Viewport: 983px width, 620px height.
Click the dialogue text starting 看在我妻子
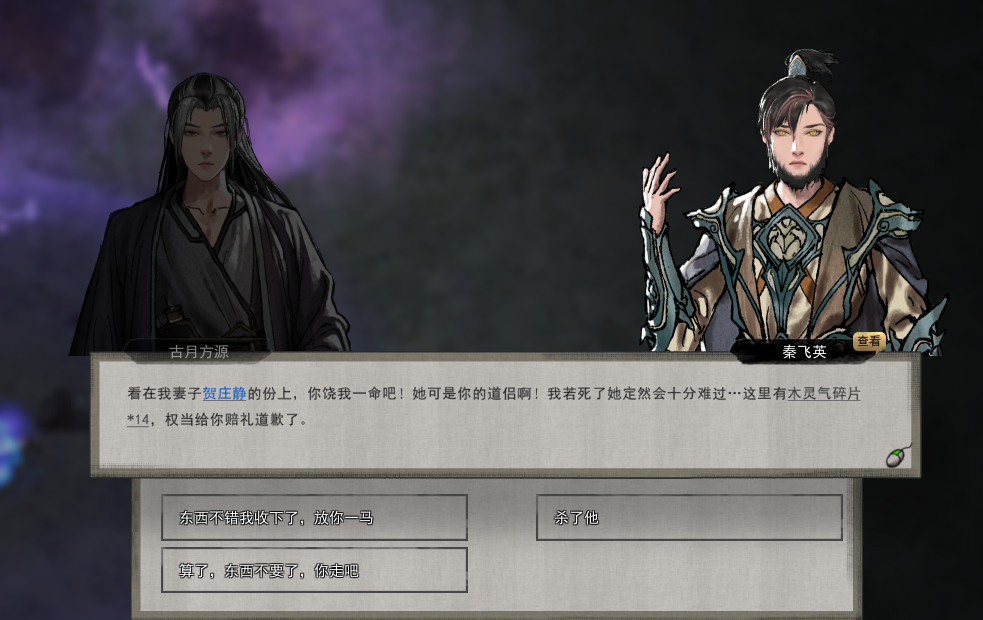(x=494, y=406)
